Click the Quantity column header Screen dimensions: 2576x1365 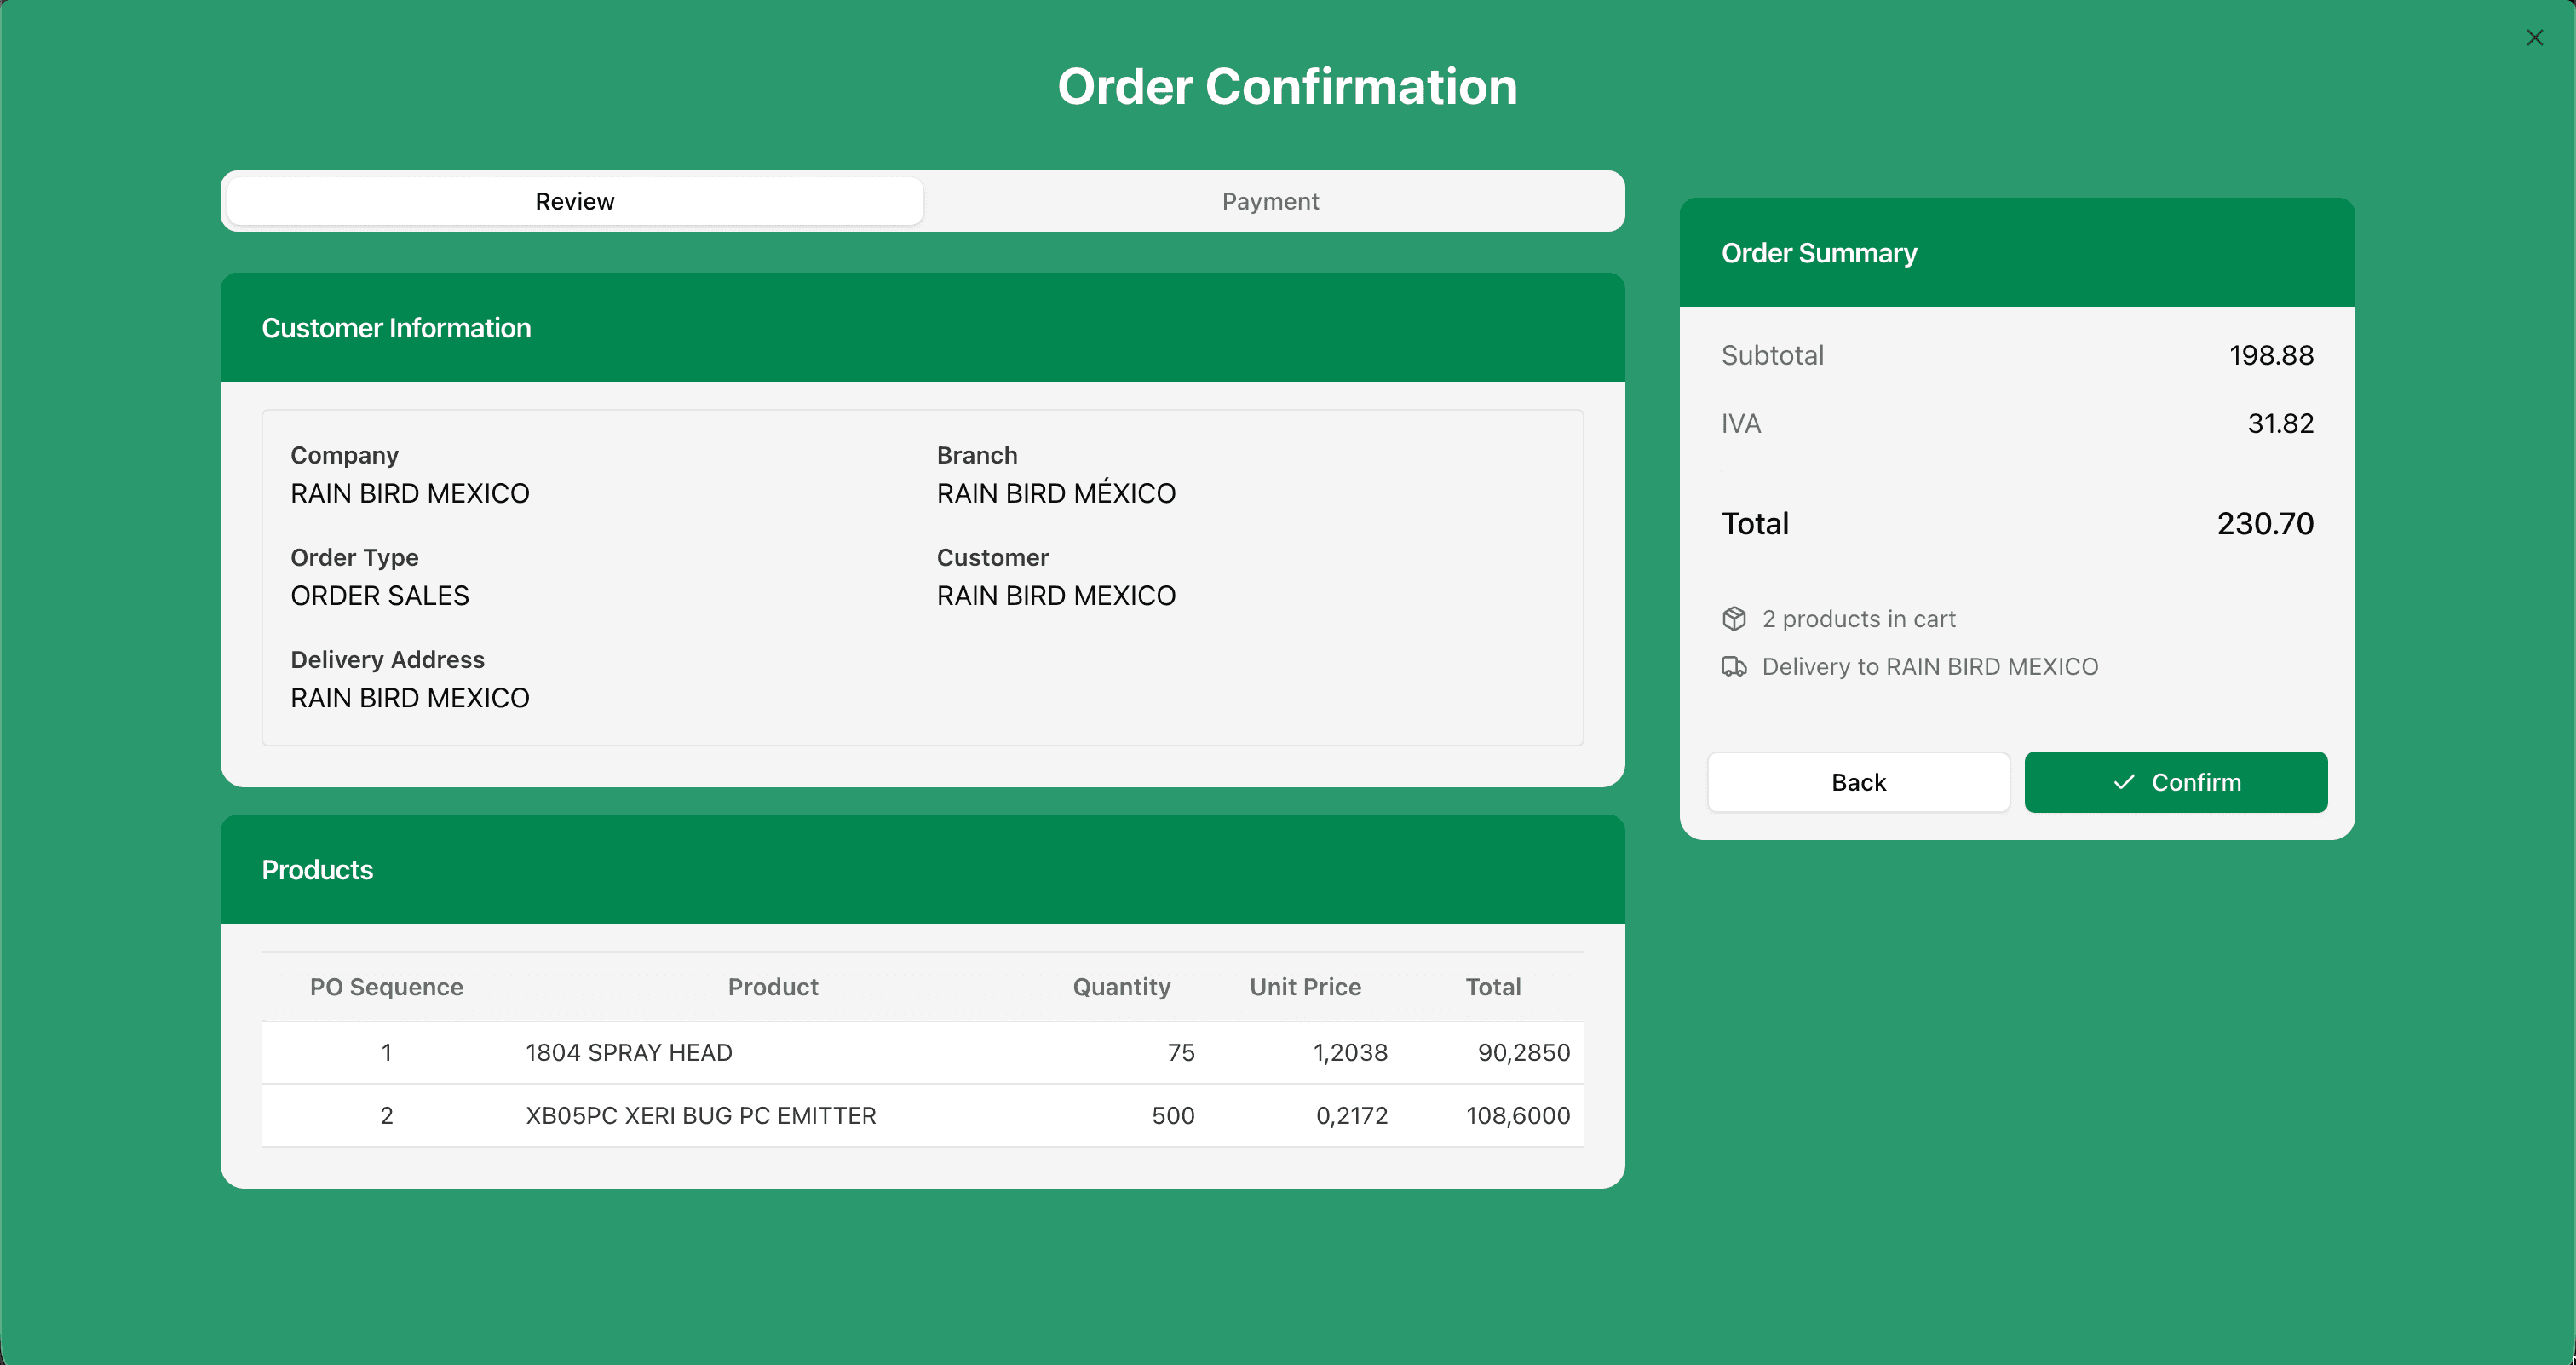1121,987
